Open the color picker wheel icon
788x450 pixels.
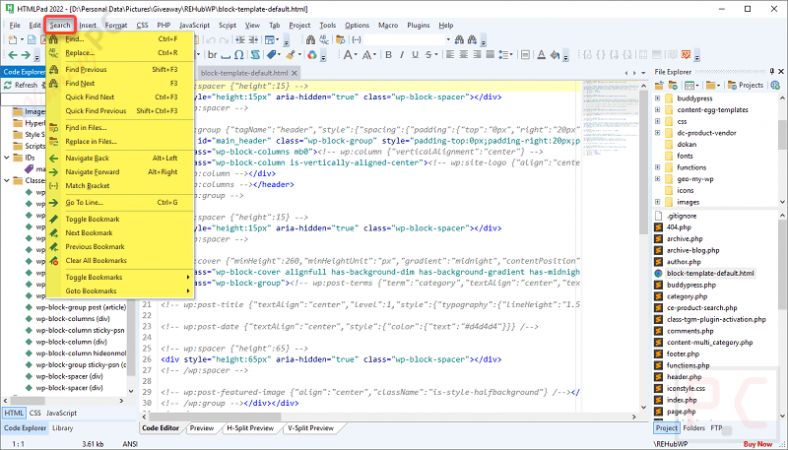[312, 55]
